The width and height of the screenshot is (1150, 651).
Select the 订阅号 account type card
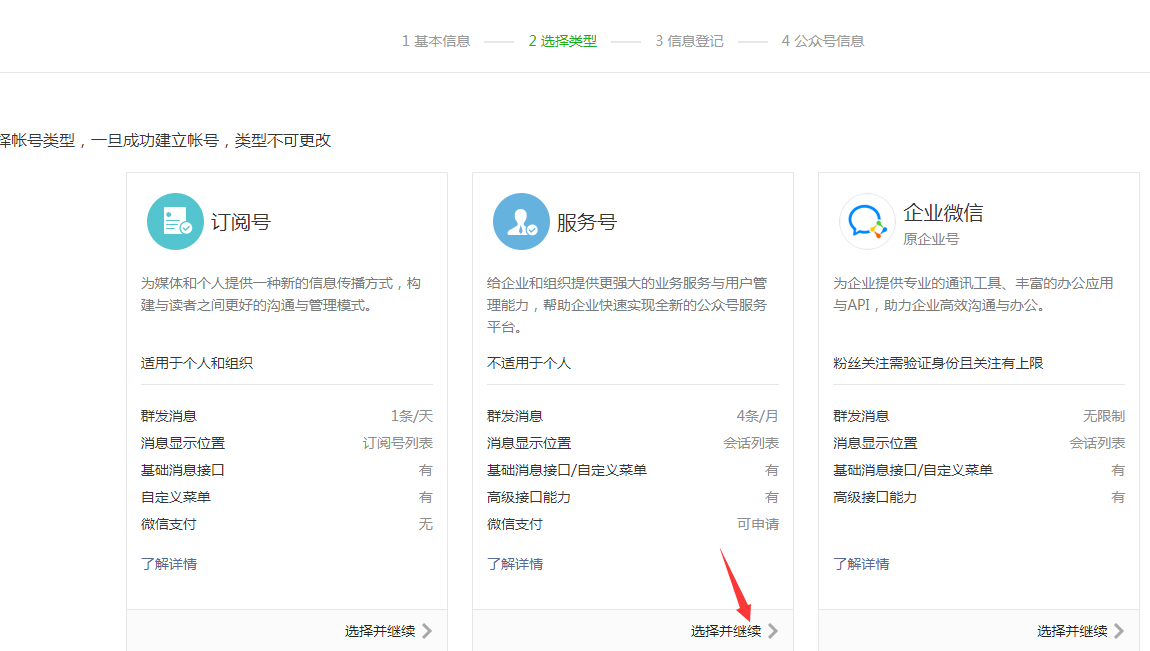287,400
